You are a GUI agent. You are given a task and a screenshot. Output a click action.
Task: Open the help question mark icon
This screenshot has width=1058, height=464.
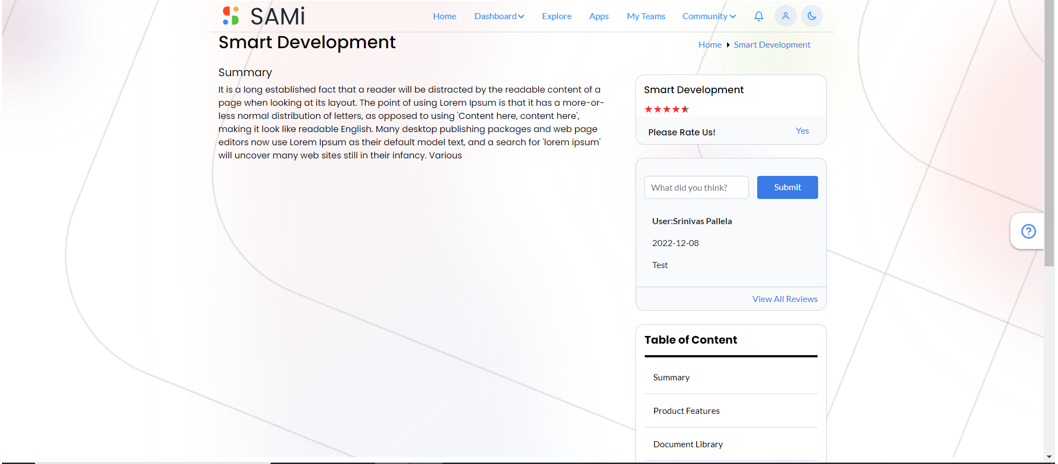[x=1028, y=231]
